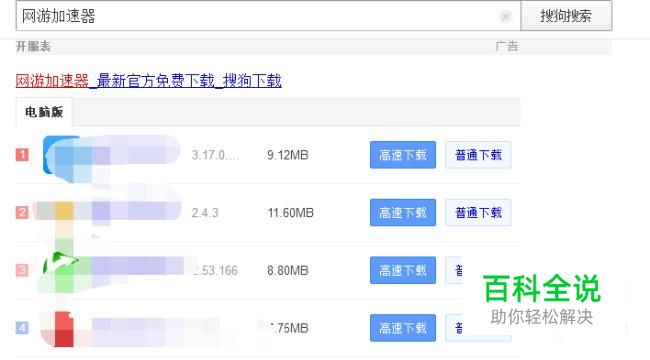Select the 电脑版 tab

pyautogui.click(x=44, y=112)
